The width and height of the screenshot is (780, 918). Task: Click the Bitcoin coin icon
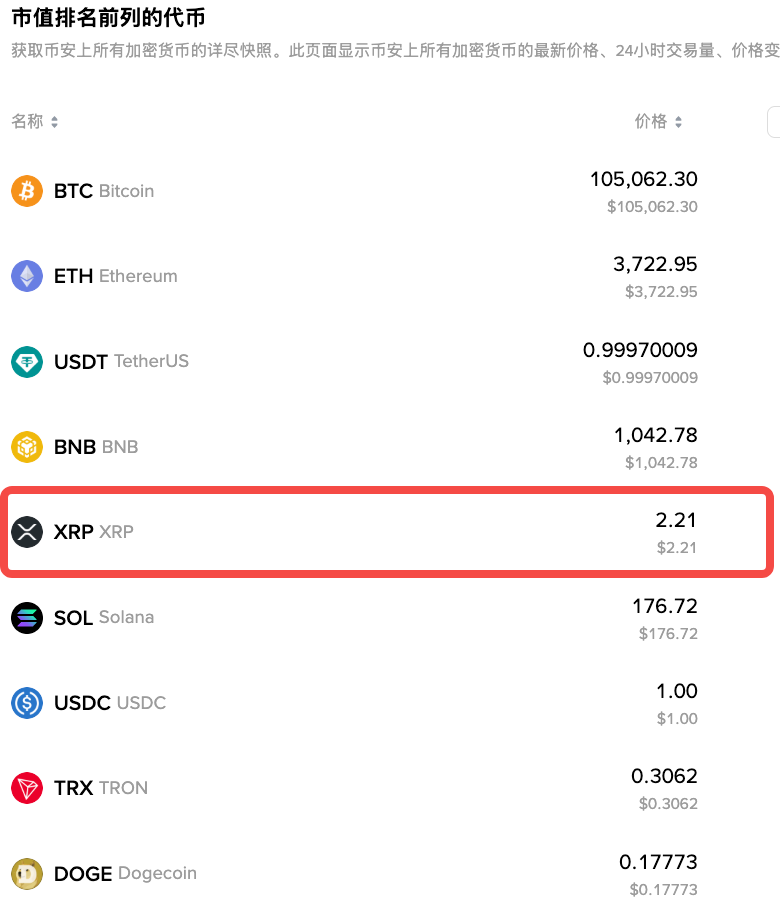pos(26,191)
